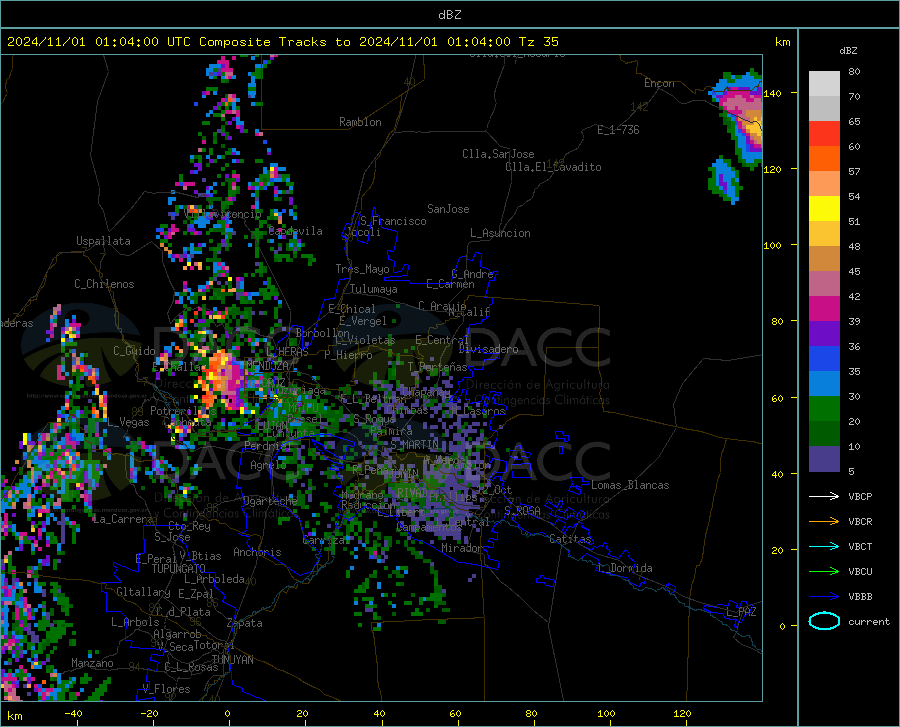Click the C_Guido place label
Viewport: 900px width, 727px height.
134,351
